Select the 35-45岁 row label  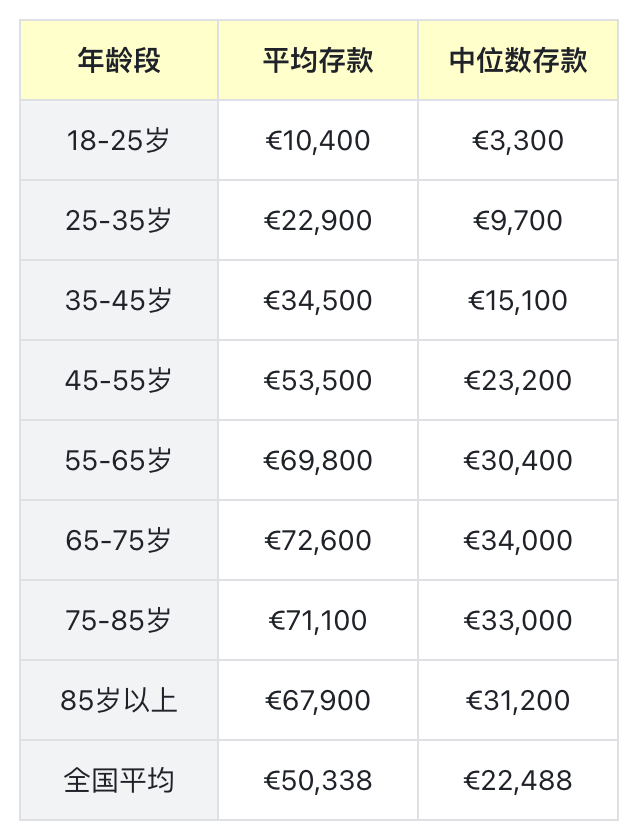tap(119, 301)
